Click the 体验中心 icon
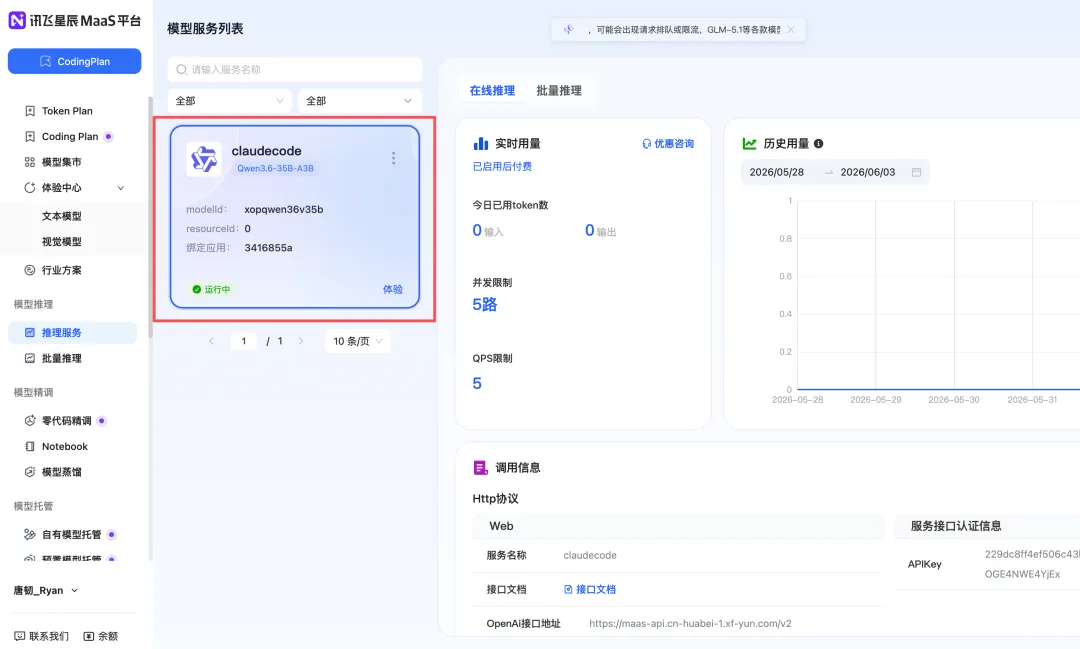Image resolution: width=1080 pixels, height=649 pixels. pos(30,187)
